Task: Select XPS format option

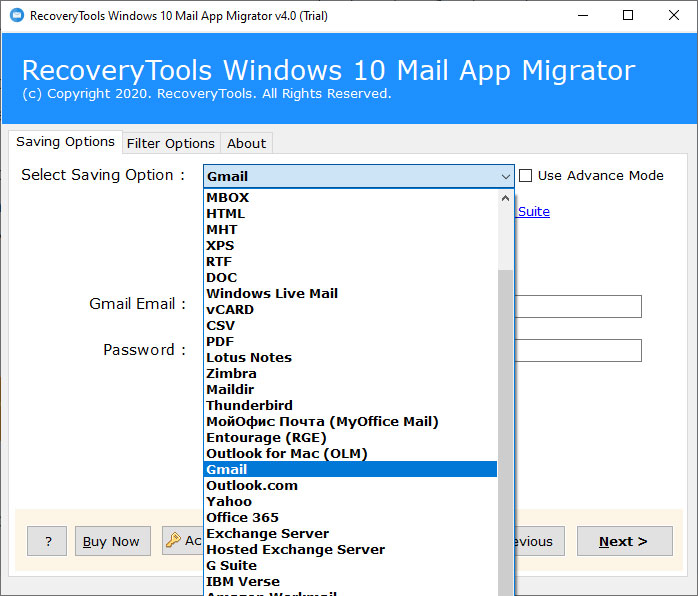Action: coord(351,246)
